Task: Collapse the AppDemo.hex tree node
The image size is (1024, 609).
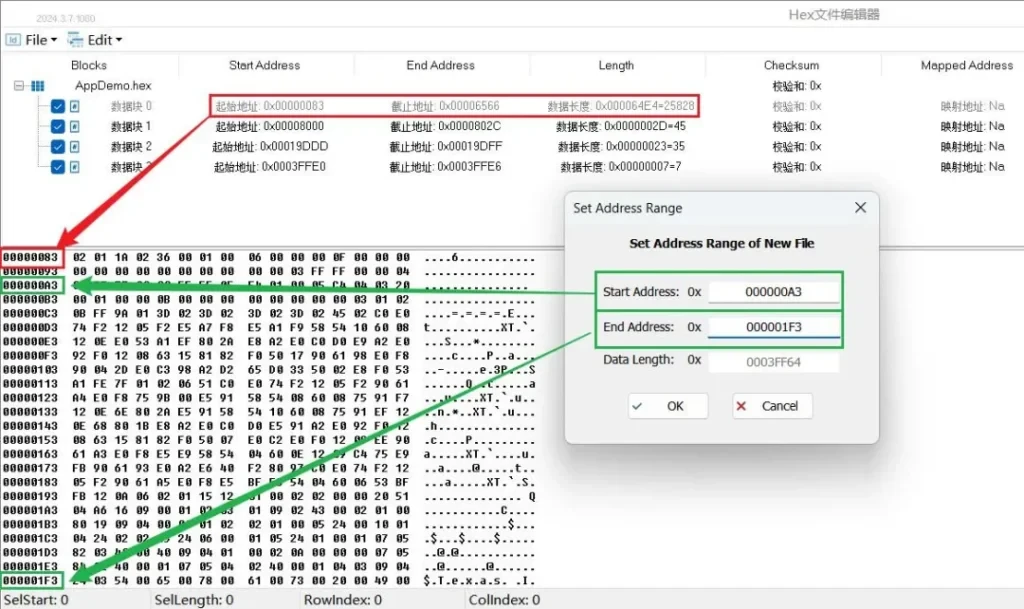Action: click(x=18, y=86)
